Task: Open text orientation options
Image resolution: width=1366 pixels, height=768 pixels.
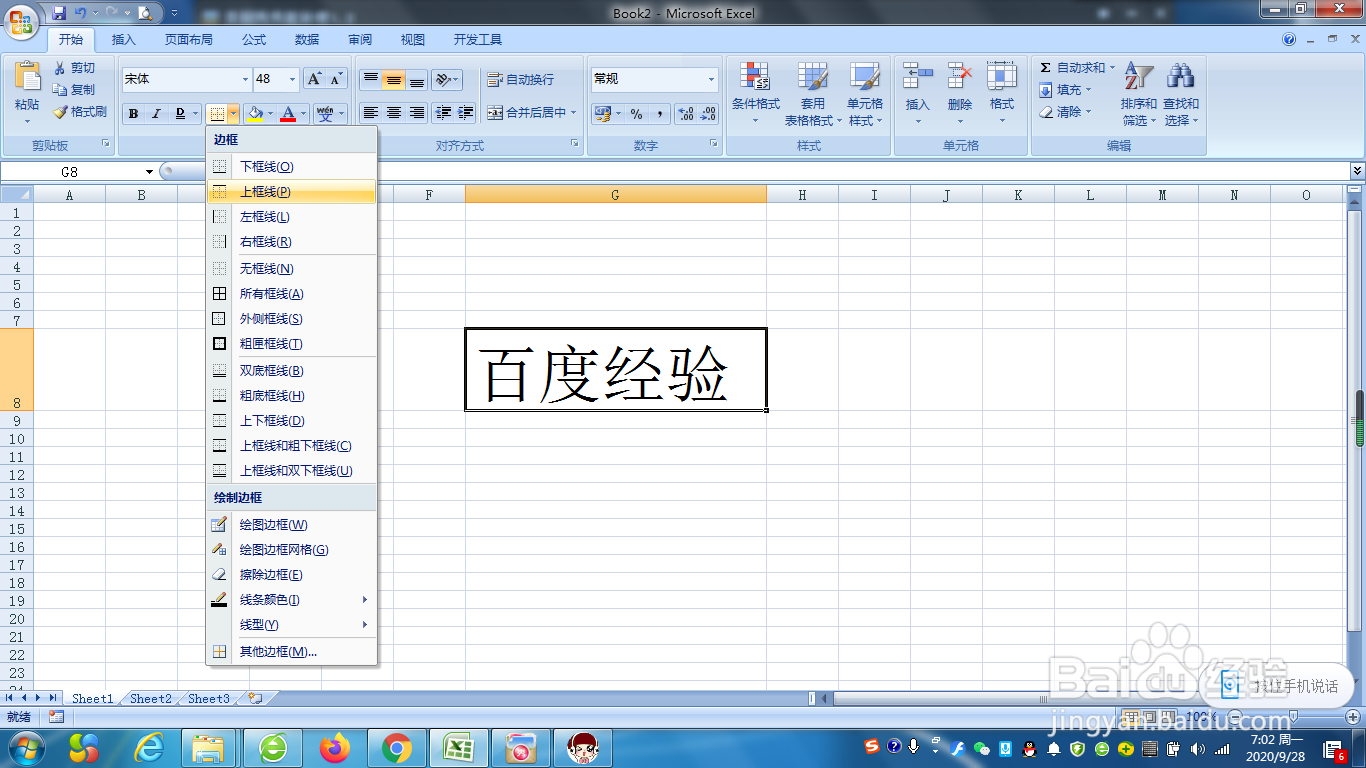Action: (447, 79)
